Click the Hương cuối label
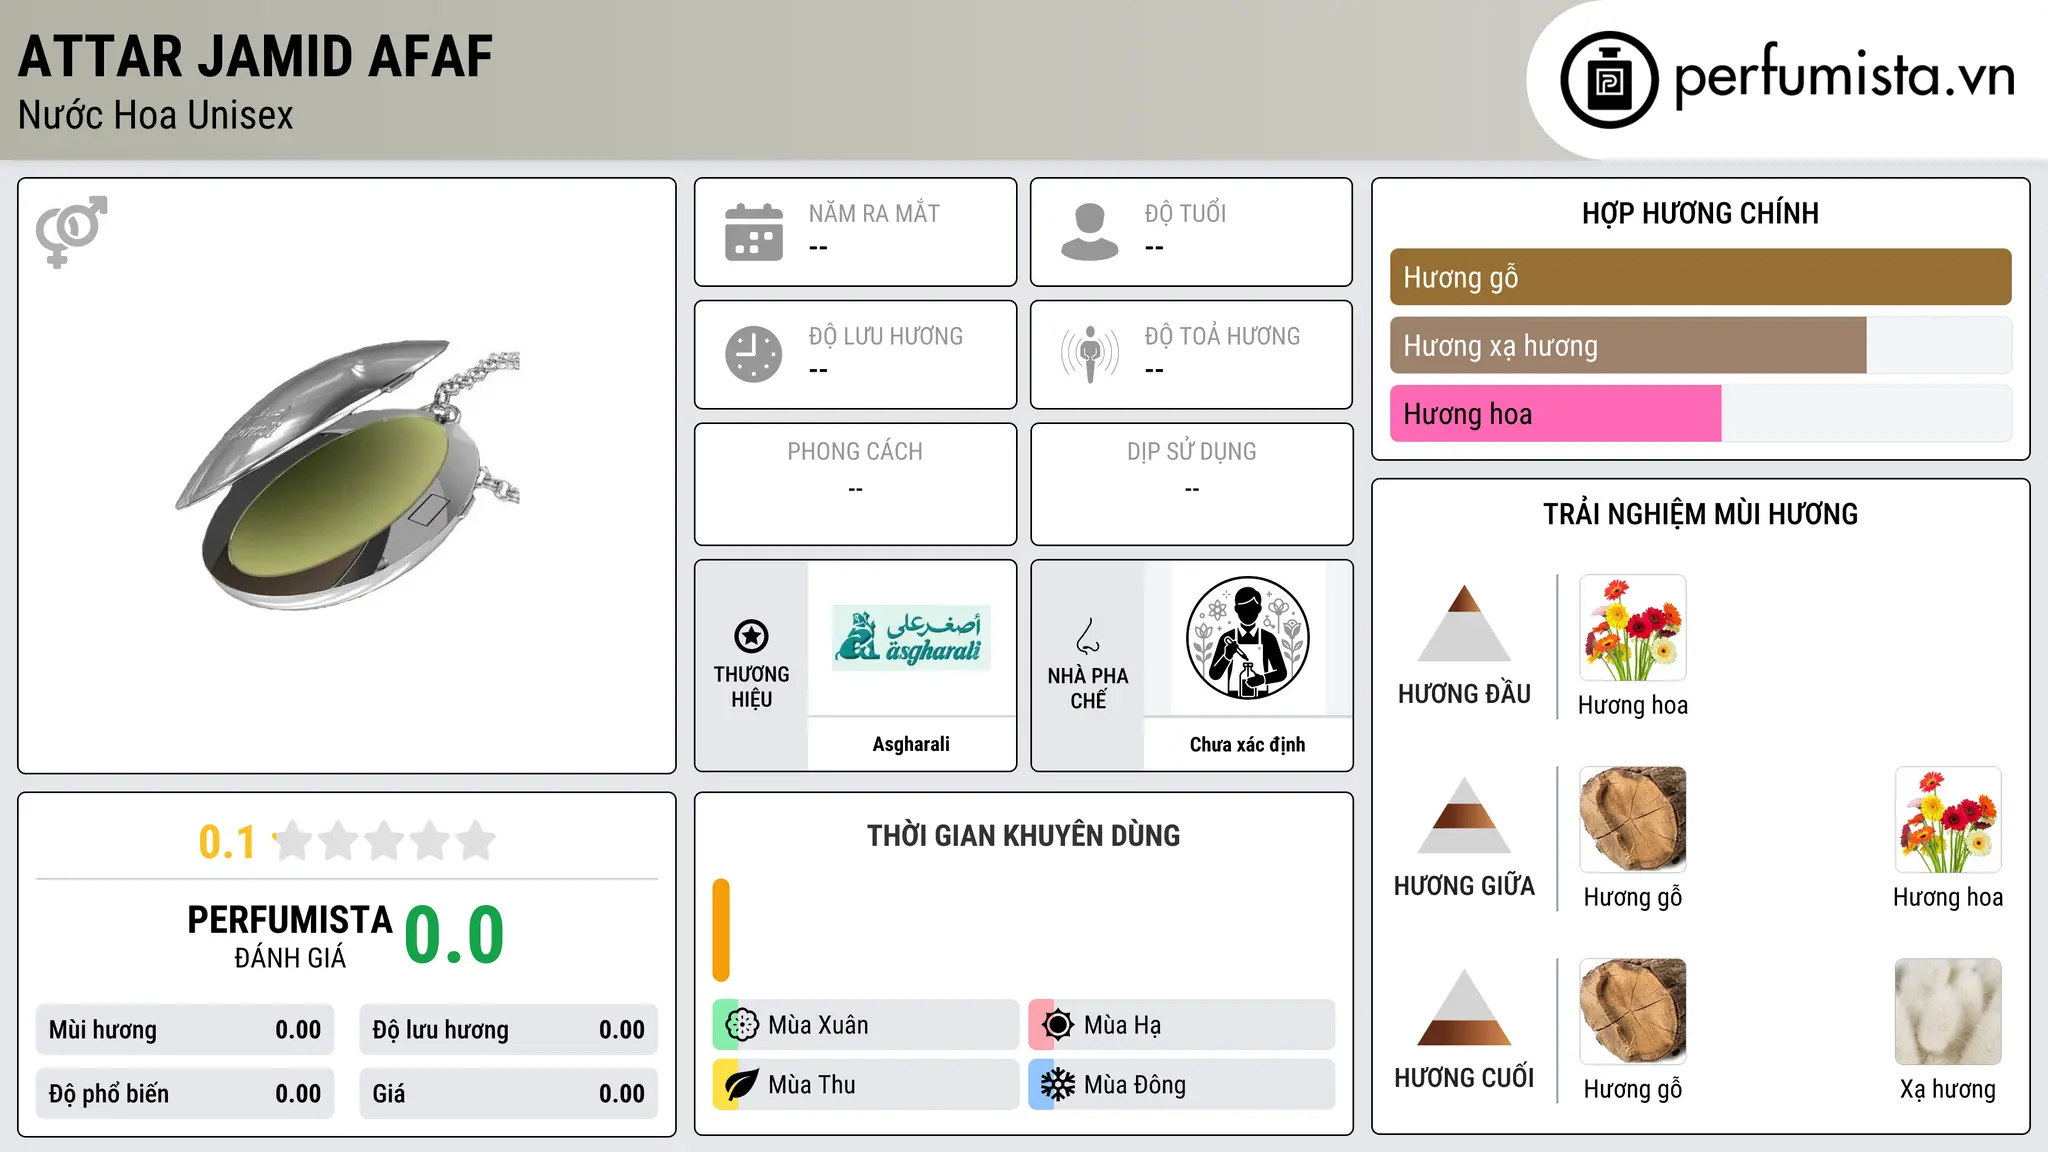The width and height of the screenshot is (2048, 1152). coord(1464,1078)
